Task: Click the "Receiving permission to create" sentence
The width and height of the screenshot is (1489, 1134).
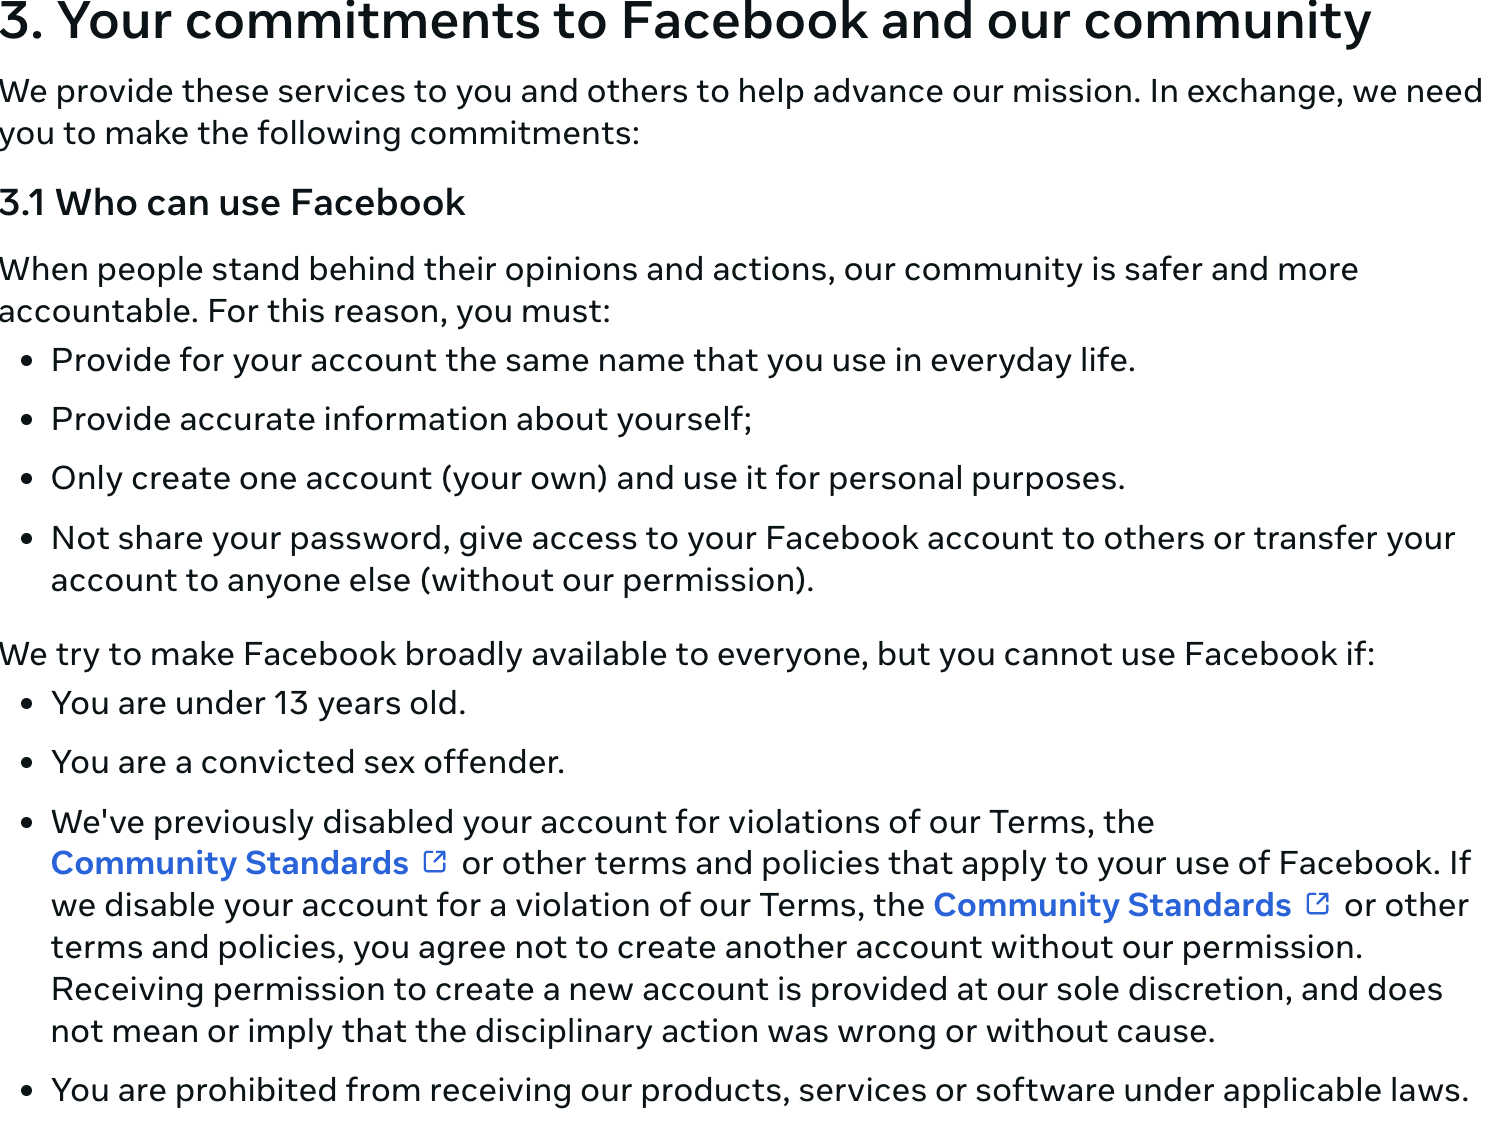Action: tap(746, 989)
